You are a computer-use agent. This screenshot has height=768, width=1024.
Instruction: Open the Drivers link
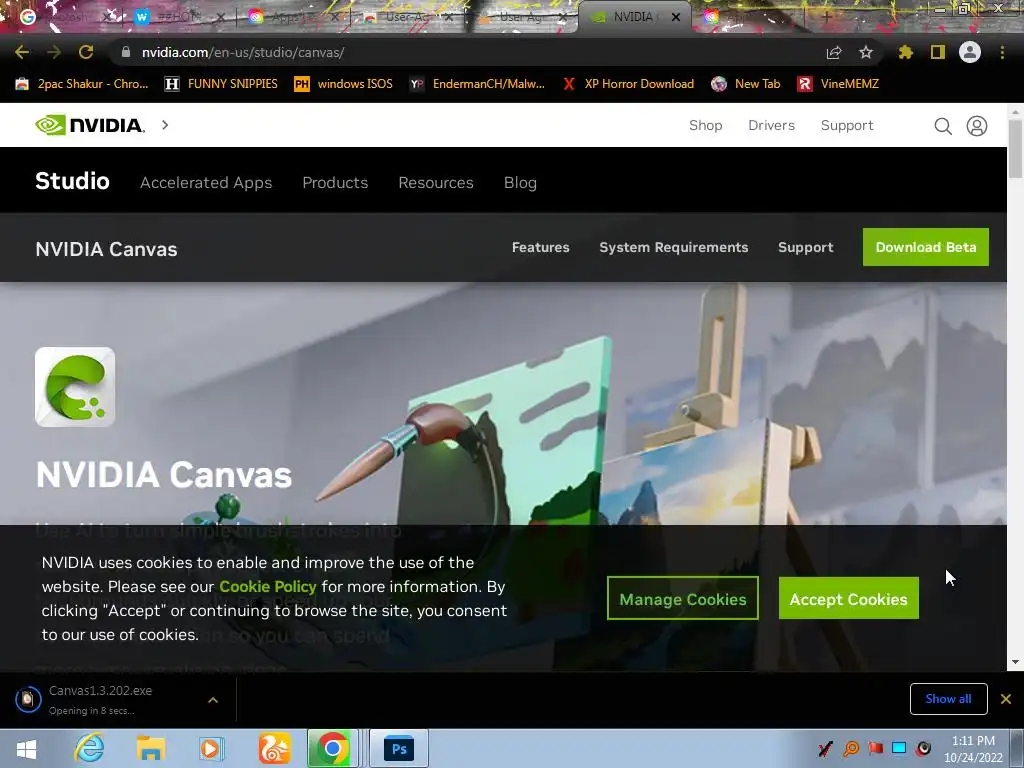click(771, 125)
